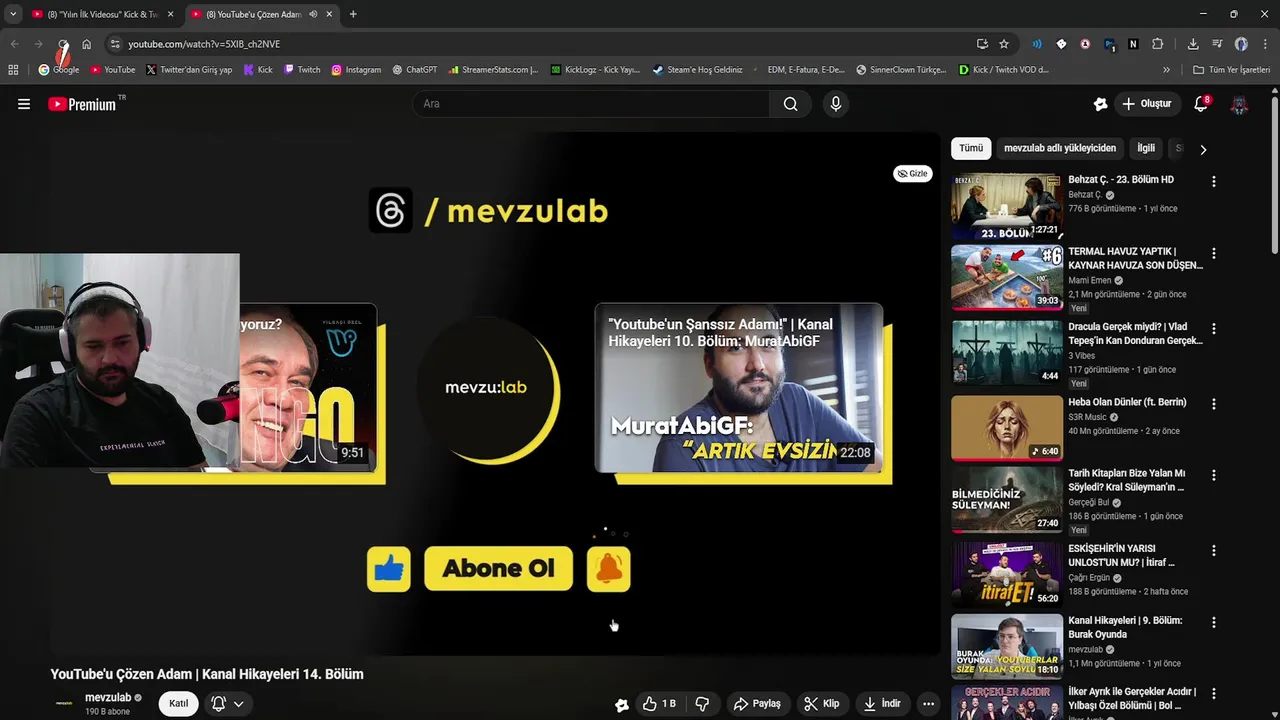Click MuratAbiGF end screen video card

click(739, 388)
